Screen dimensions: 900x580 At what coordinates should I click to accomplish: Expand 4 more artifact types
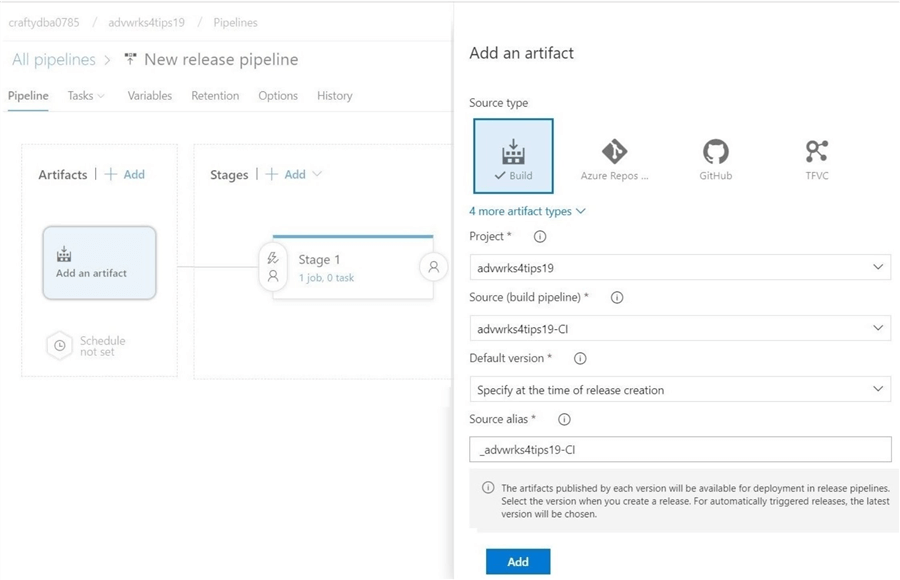click(527, 211)
